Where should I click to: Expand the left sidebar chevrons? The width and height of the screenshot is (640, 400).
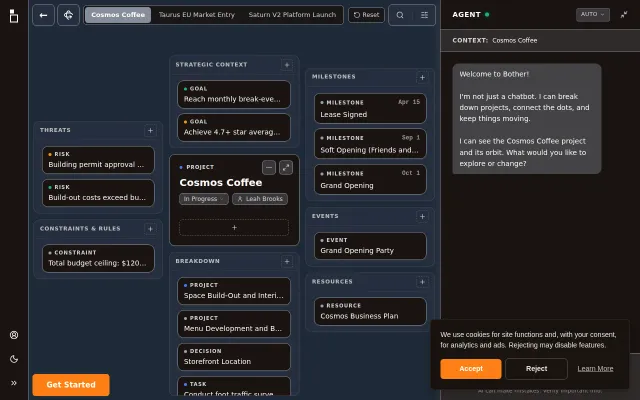point(14,383)
